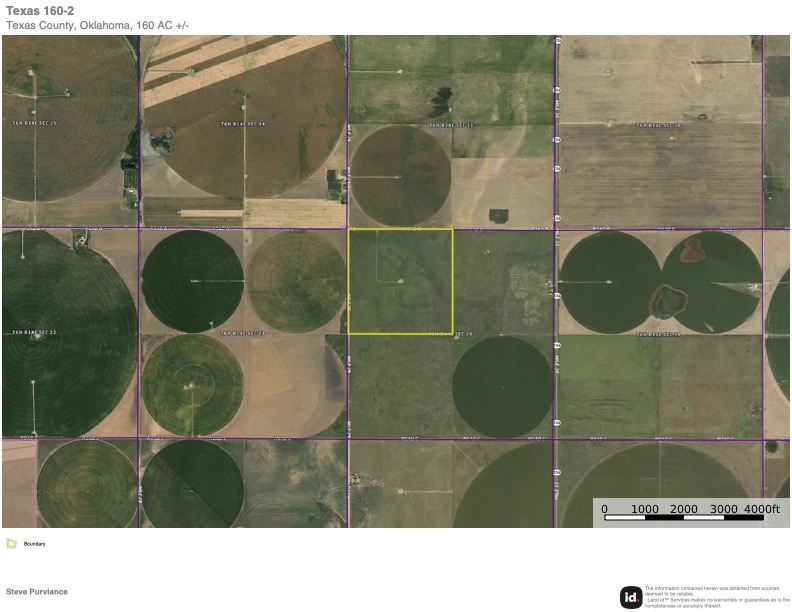The image size is (792, 612).
Task: Click the red-brown pond in right crop circle
Action: click(x=692, y=249)
